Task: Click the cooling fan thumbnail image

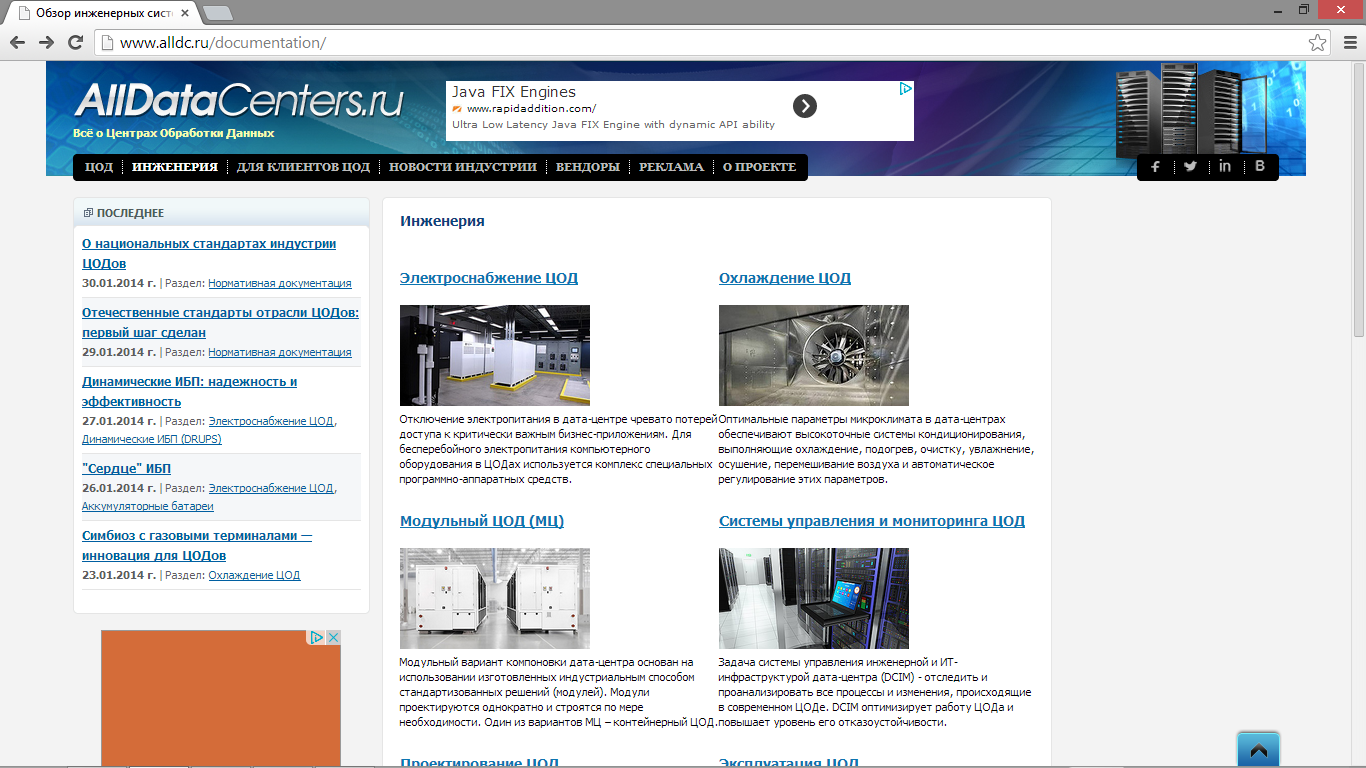Action: (x=814, y=355)
